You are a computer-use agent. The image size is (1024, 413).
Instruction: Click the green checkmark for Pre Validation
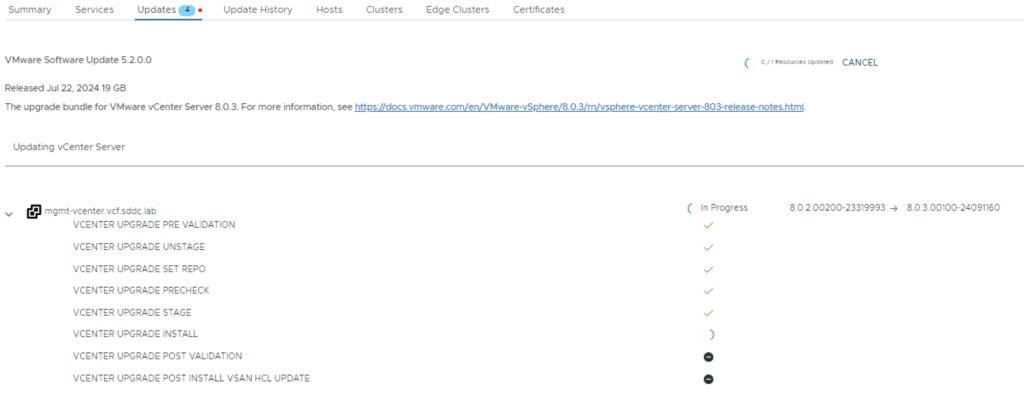point(708,225)
